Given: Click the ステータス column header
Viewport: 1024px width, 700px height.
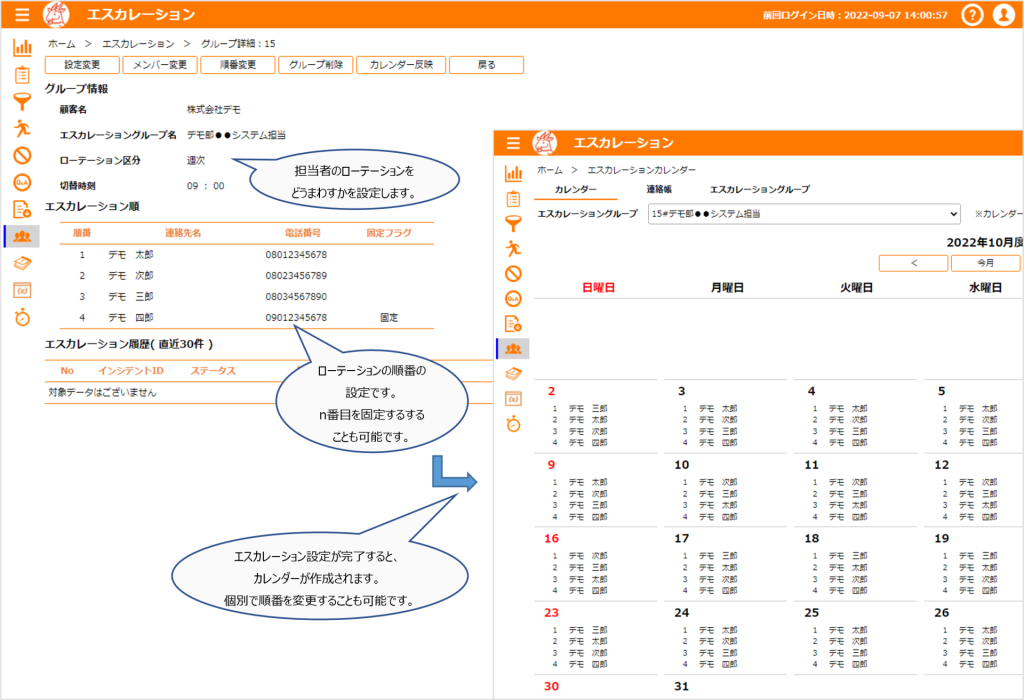Looking at the screenshot, I should 213,371.
